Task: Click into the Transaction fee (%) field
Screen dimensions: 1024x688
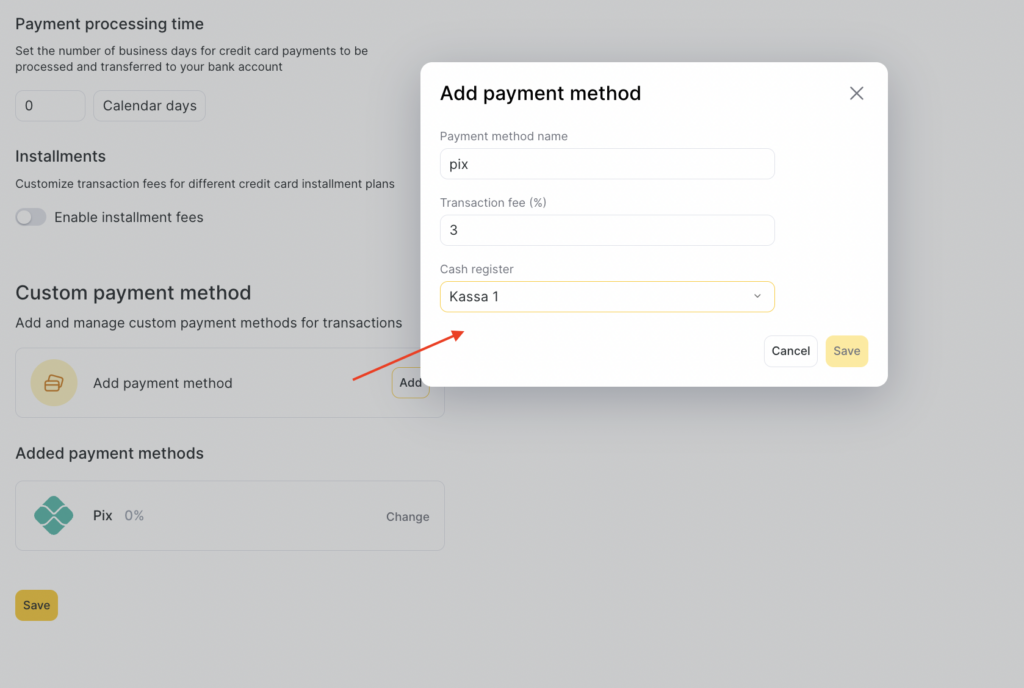Action: pos(606,230)
